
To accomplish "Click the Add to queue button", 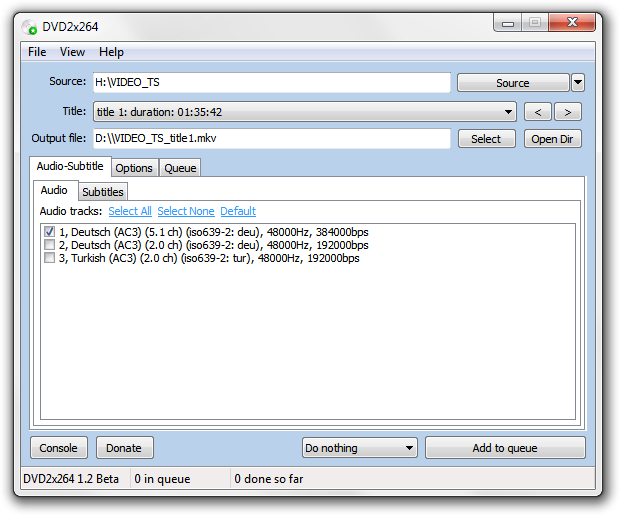I will point(505,448).
